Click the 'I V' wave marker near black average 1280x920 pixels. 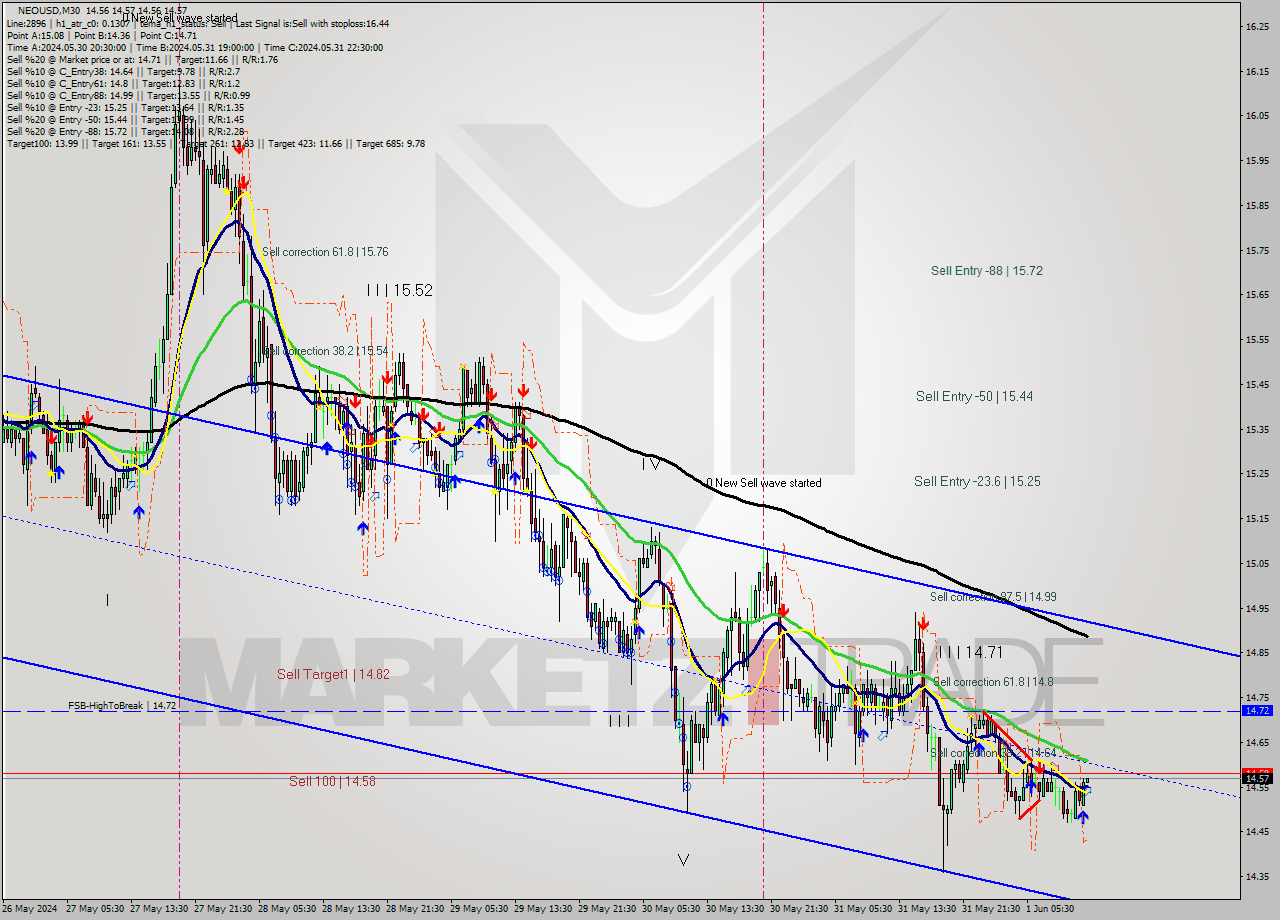coord(650,464)
